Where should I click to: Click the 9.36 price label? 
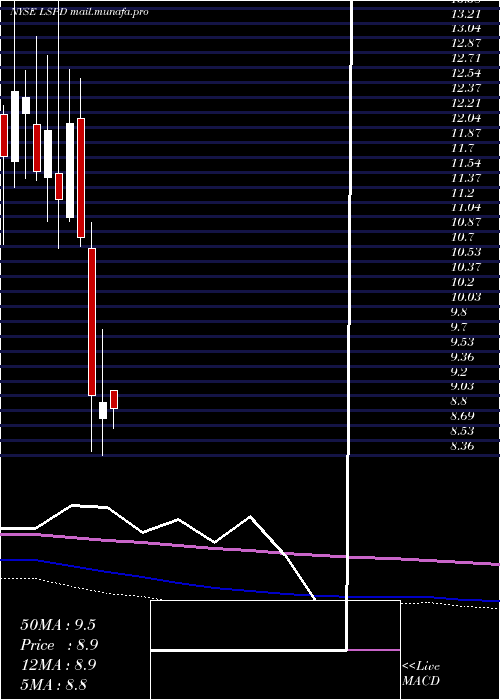462,357
